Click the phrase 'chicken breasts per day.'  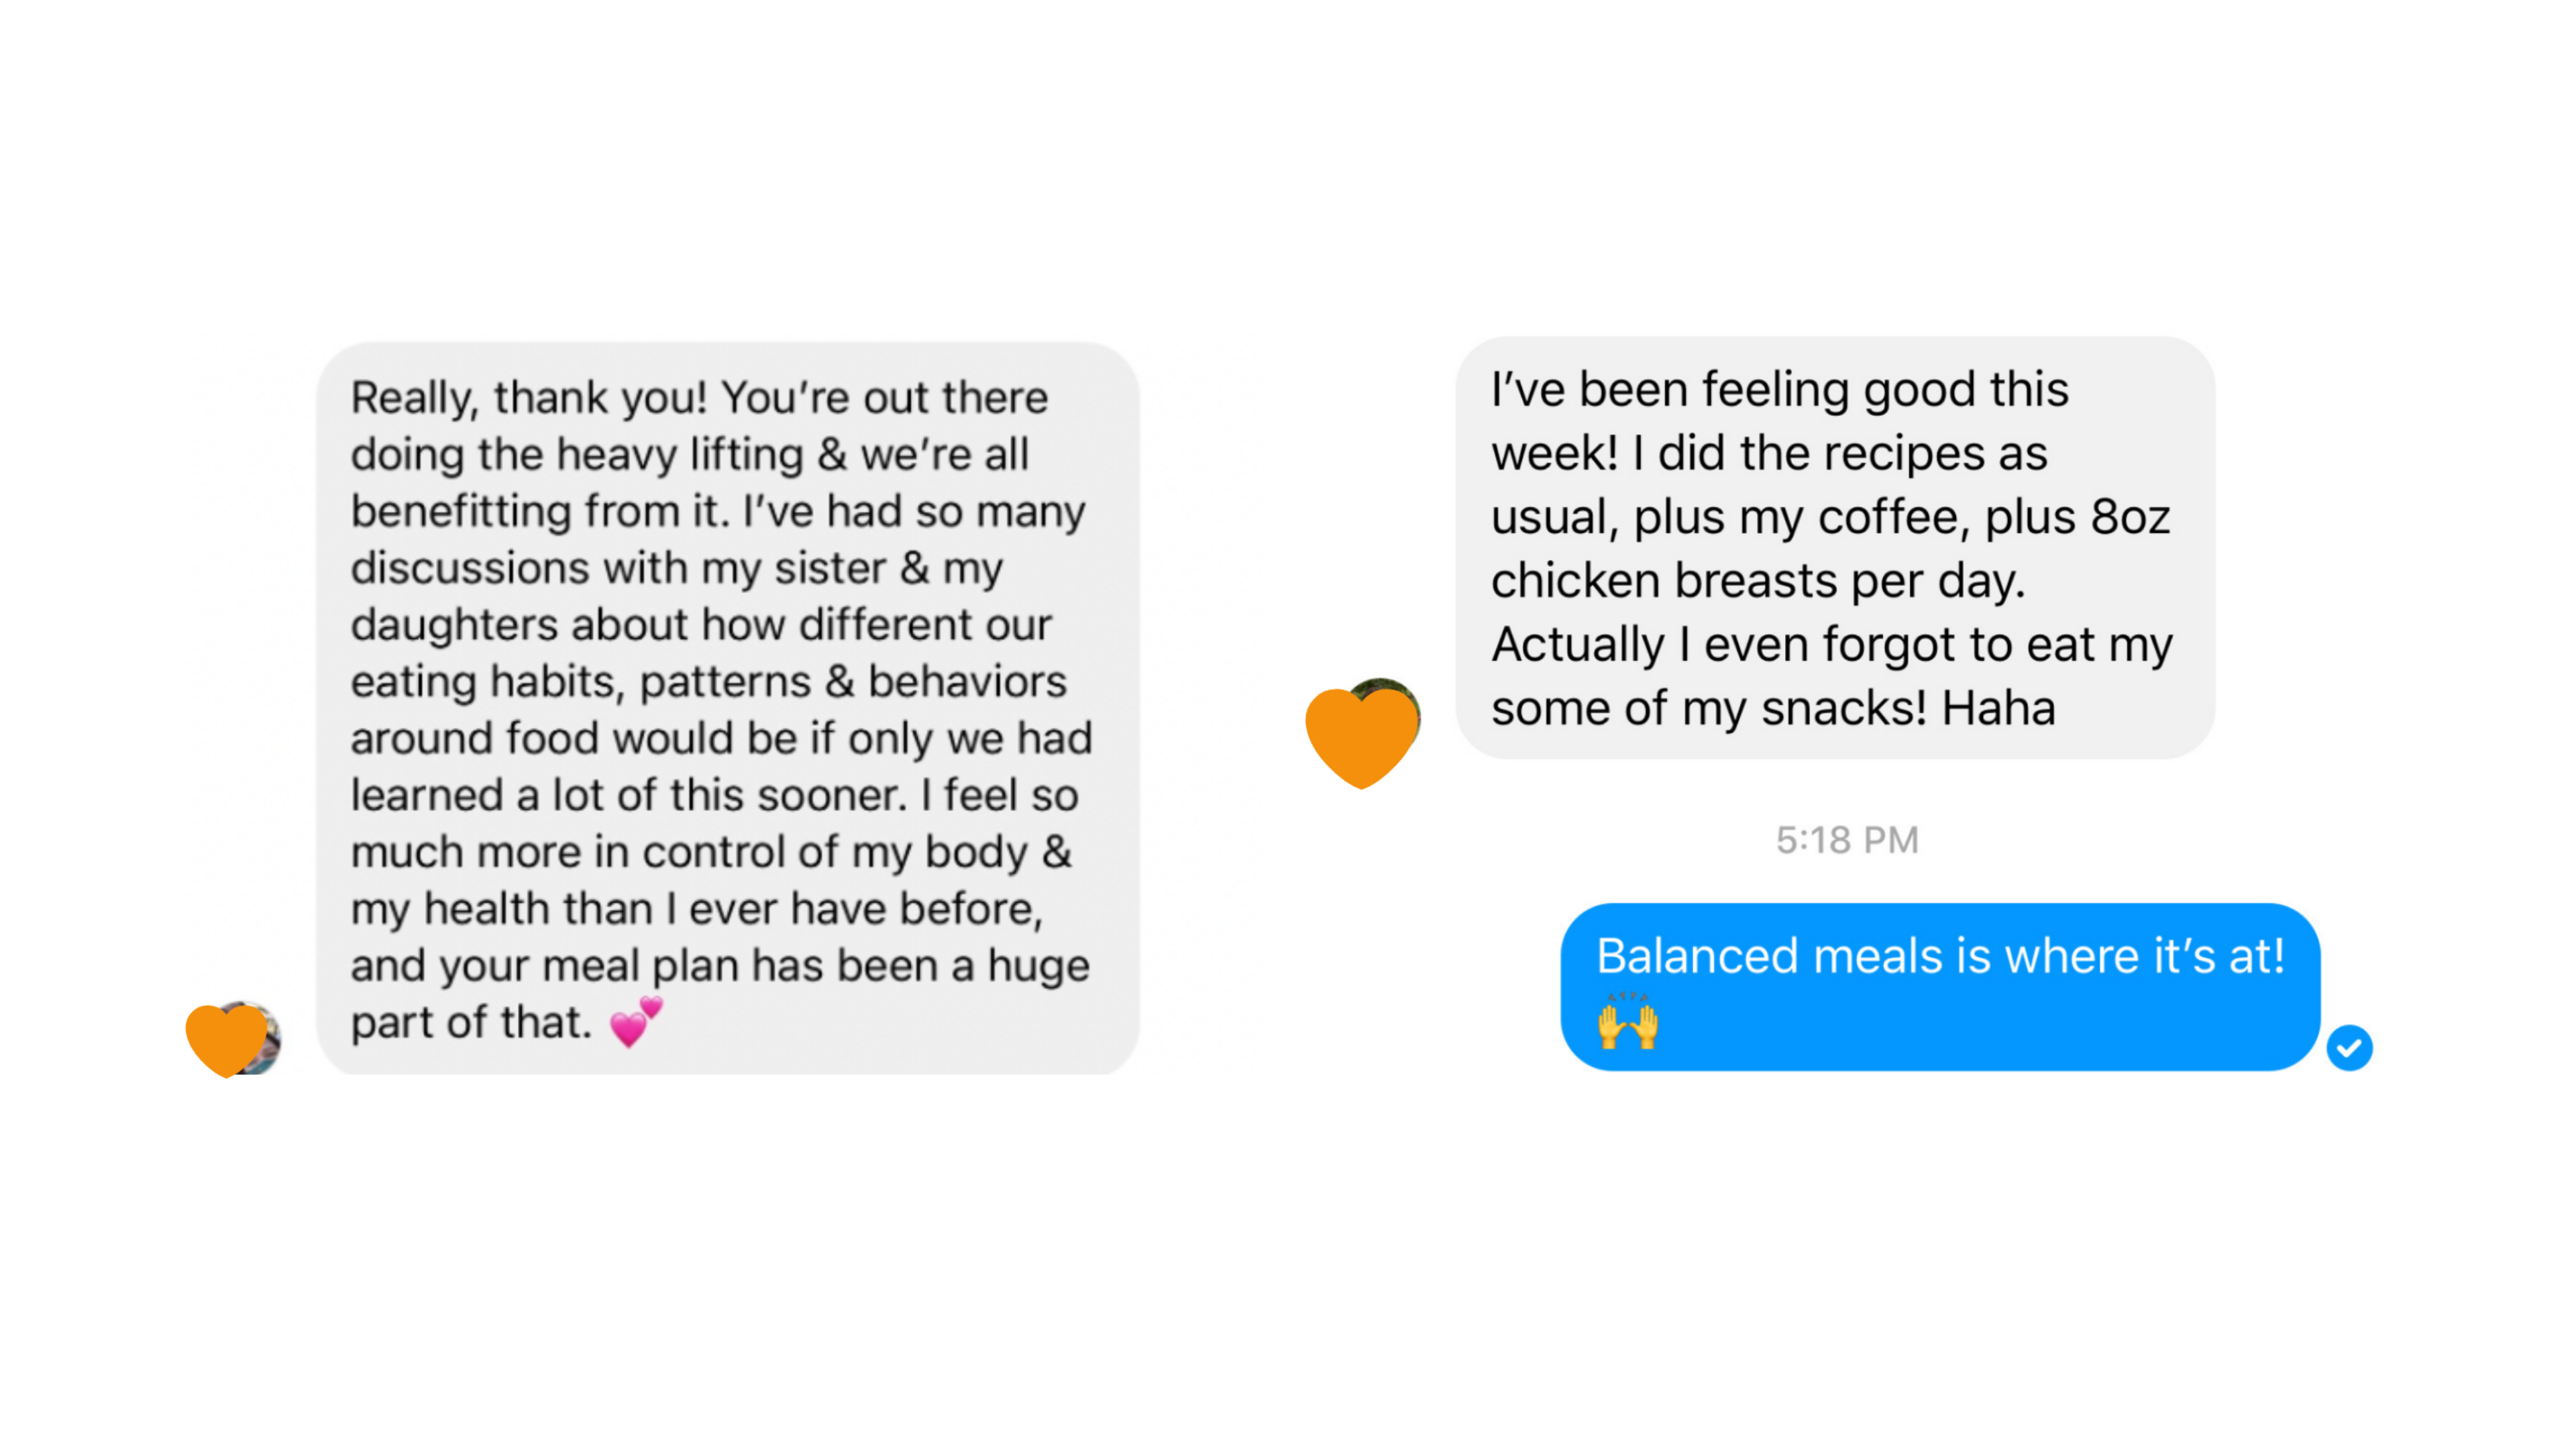(x=1758, y=581)
